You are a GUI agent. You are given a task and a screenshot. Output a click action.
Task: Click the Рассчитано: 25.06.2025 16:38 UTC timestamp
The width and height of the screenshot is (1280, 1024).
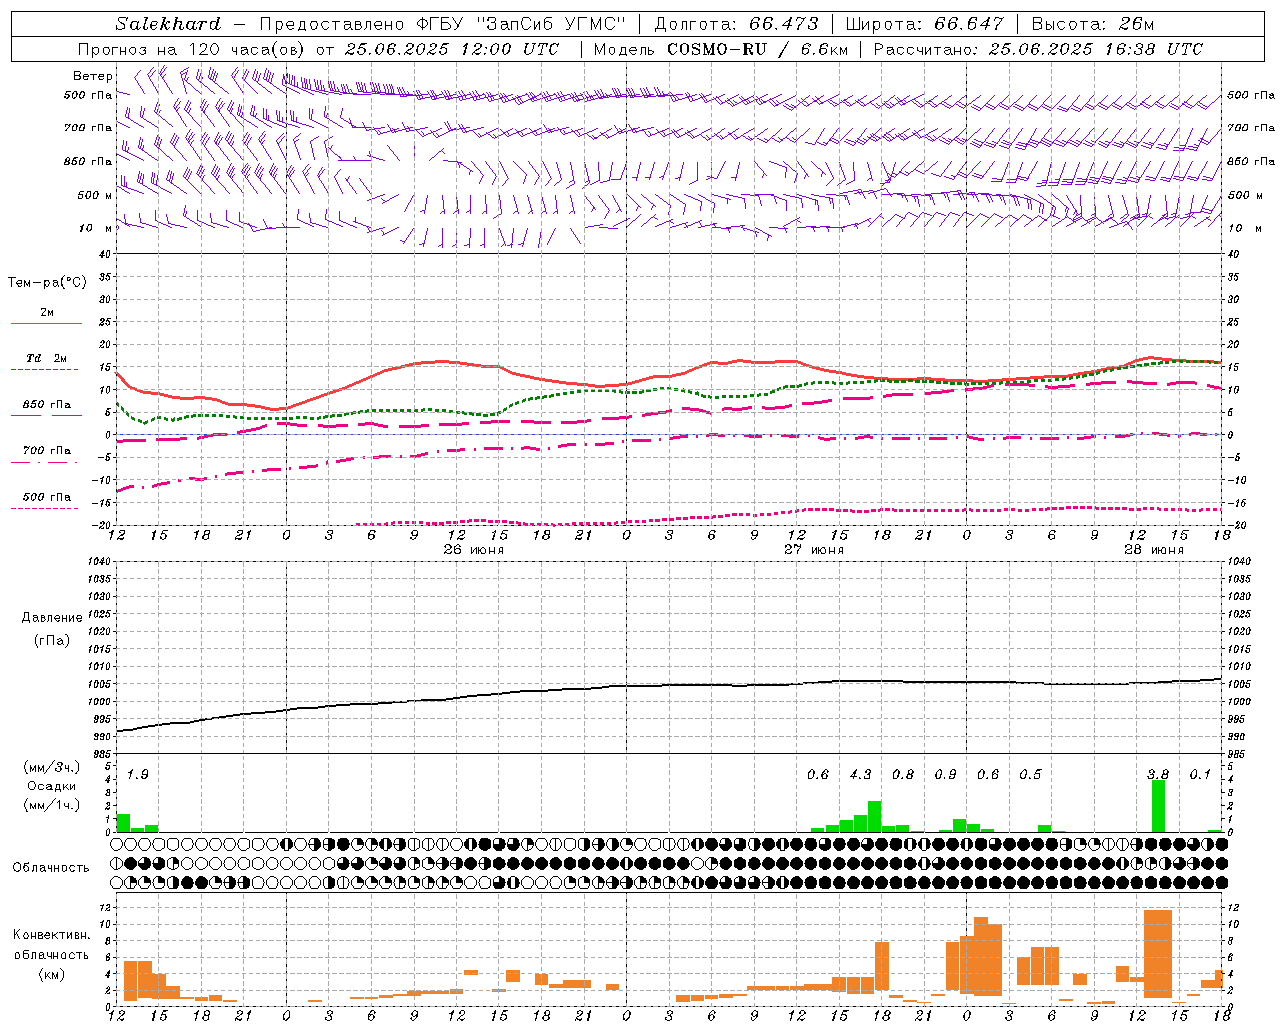point(1038,49)
